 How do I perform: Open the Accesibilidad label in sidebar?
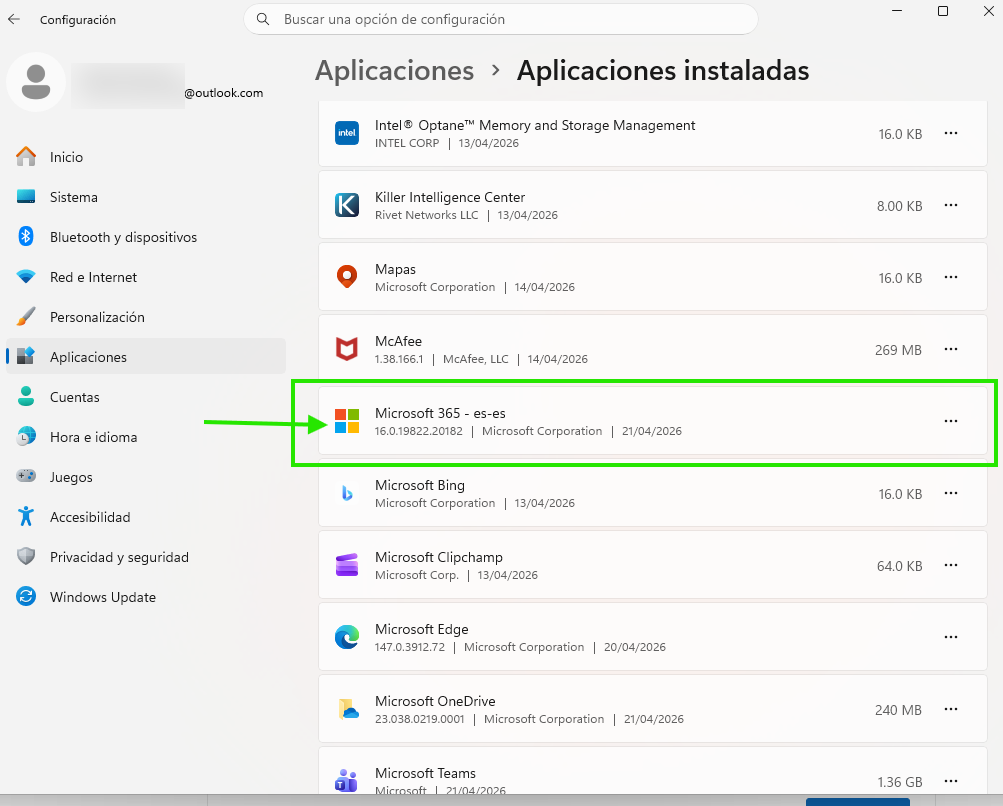[x=90, y=517]
